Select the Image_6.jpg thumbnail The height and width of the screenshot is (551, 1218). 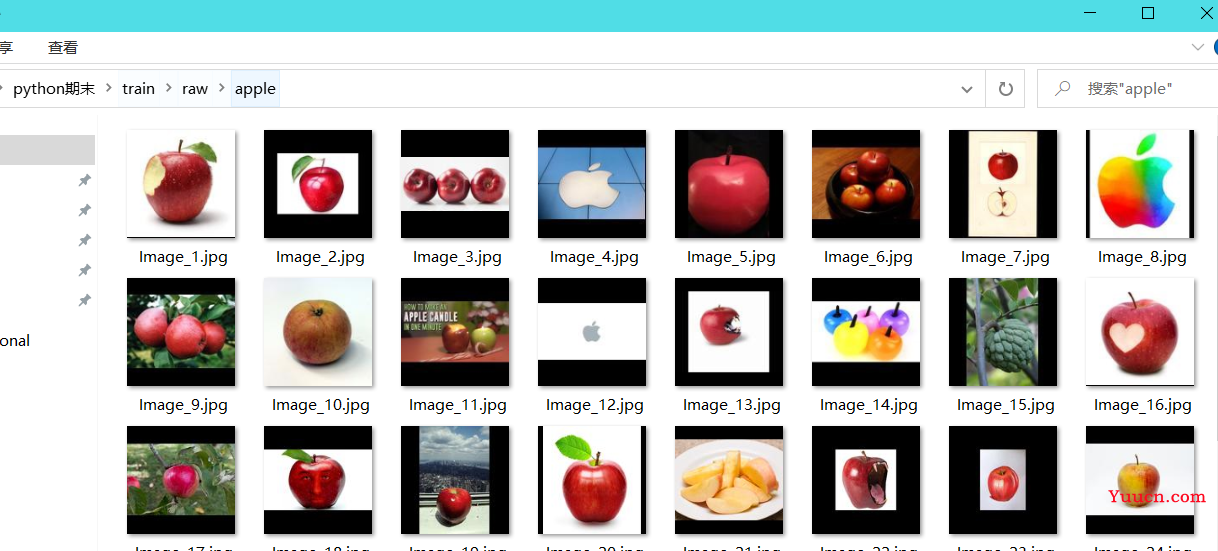(x=866, y=184)
